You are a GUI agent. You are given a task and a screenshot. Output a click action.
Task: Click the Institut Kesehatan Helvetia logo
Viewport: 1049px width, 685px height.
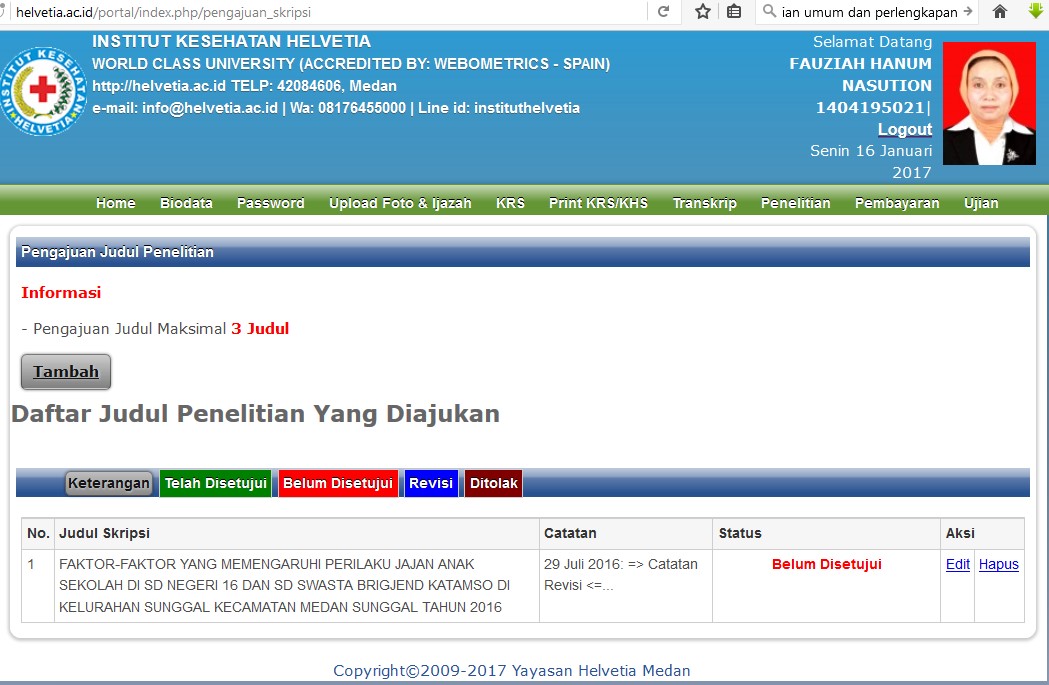[x=42, y=88]
